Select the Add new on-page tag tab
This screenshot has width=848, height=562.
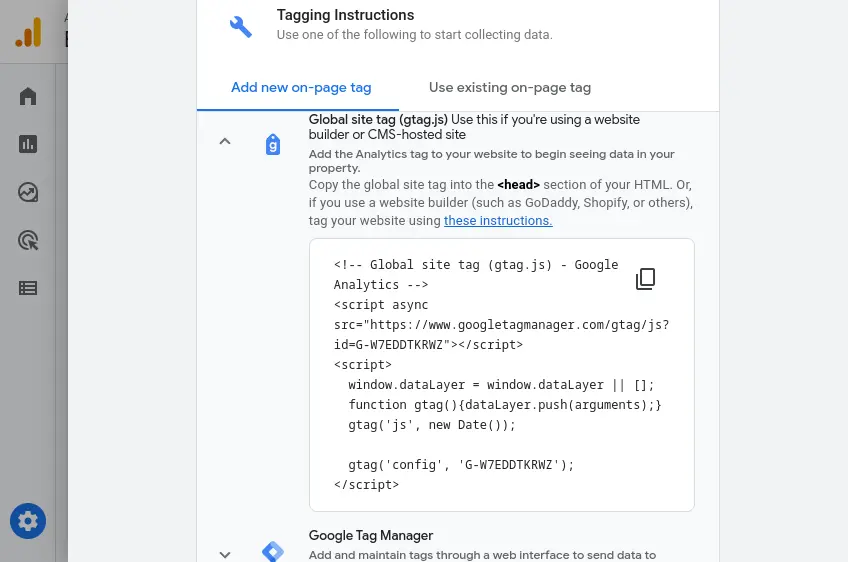click(x=301, y=88)
